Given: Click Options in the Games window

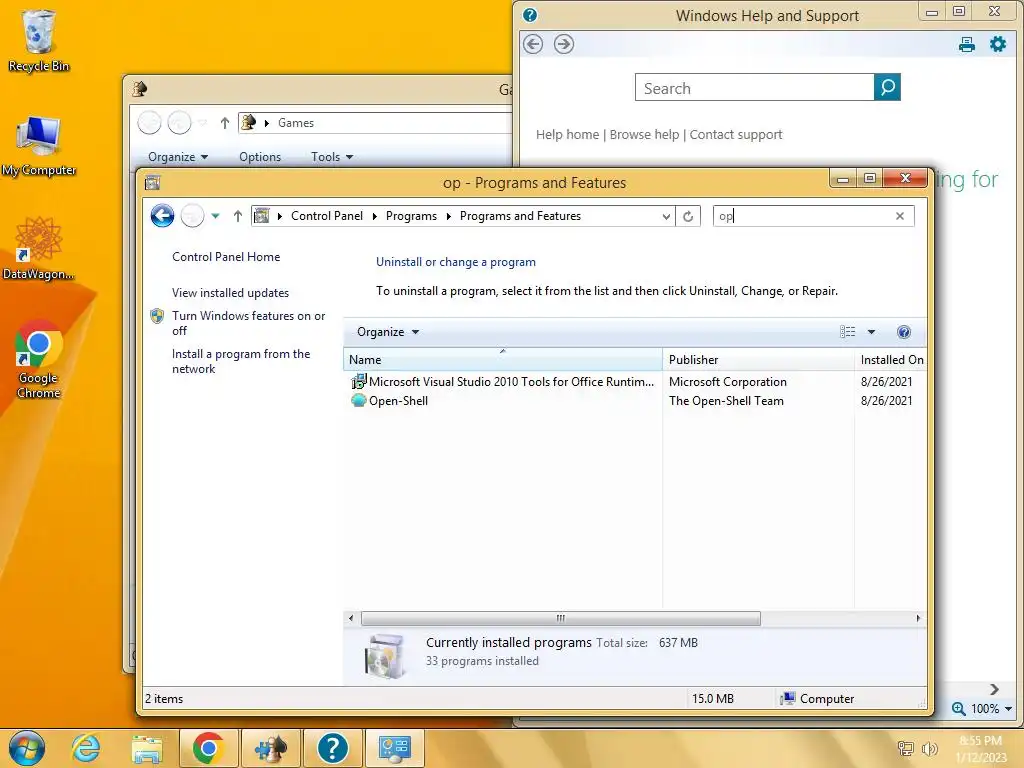Looking at the screenshot, I should click(x=260, y=157).
